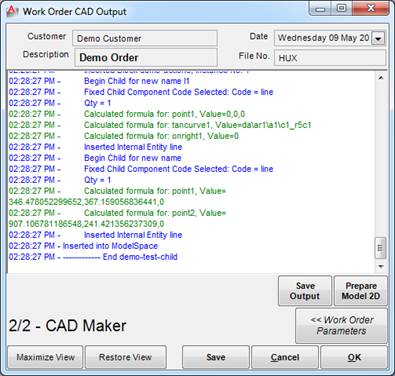Click Restore View button
This screenshot has width=395, height=376.
click(x=125, y=357)
